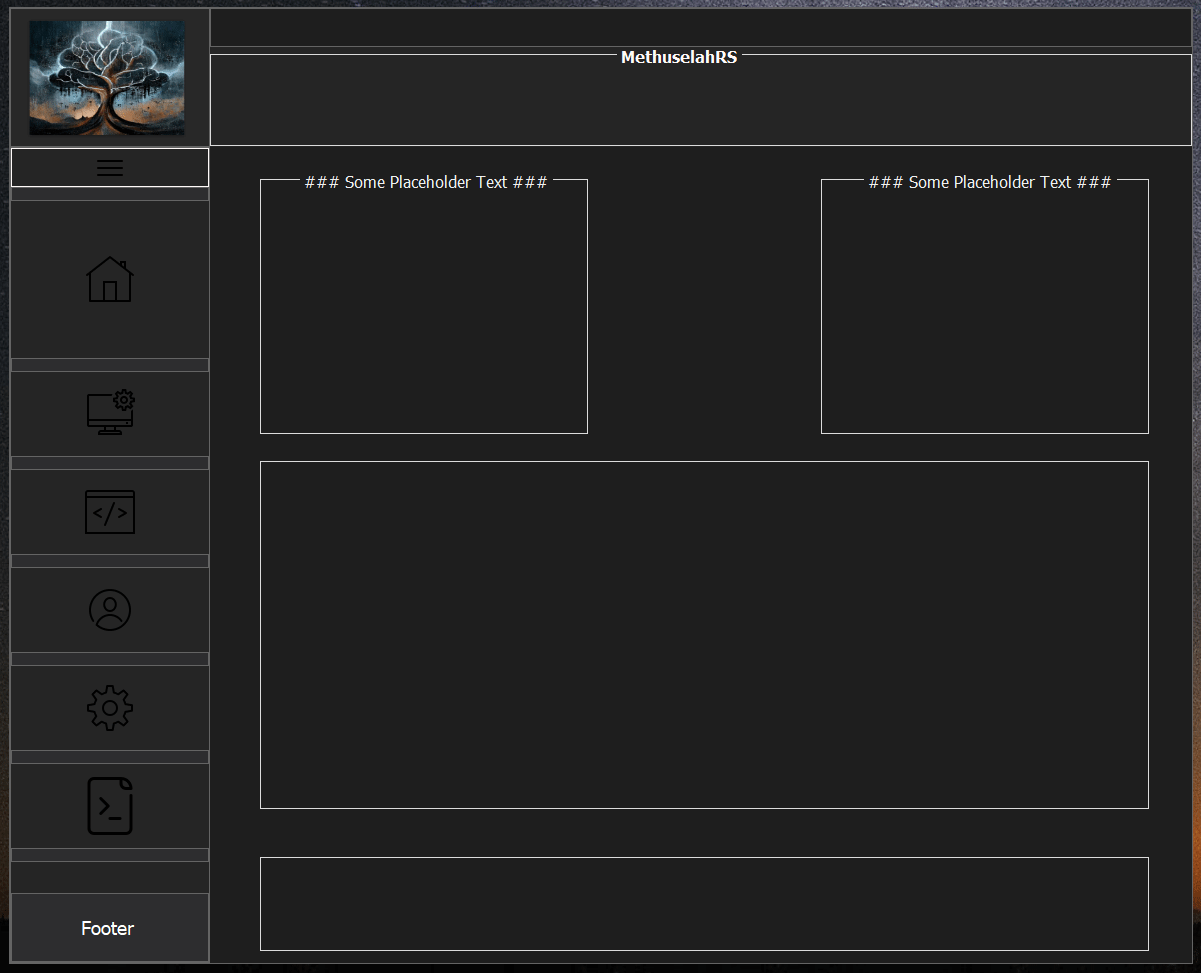Open the user profile icon
Screen dimensions: 1201x973
point(110,609)
